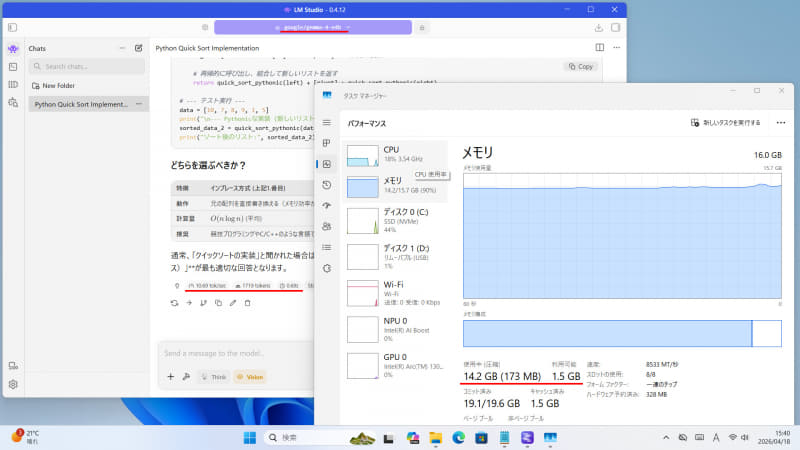This screenshot has height=450, width=800.
Task: Open the folder view icon below Chat
Action: pyautogui.click(x=13, y=67)
